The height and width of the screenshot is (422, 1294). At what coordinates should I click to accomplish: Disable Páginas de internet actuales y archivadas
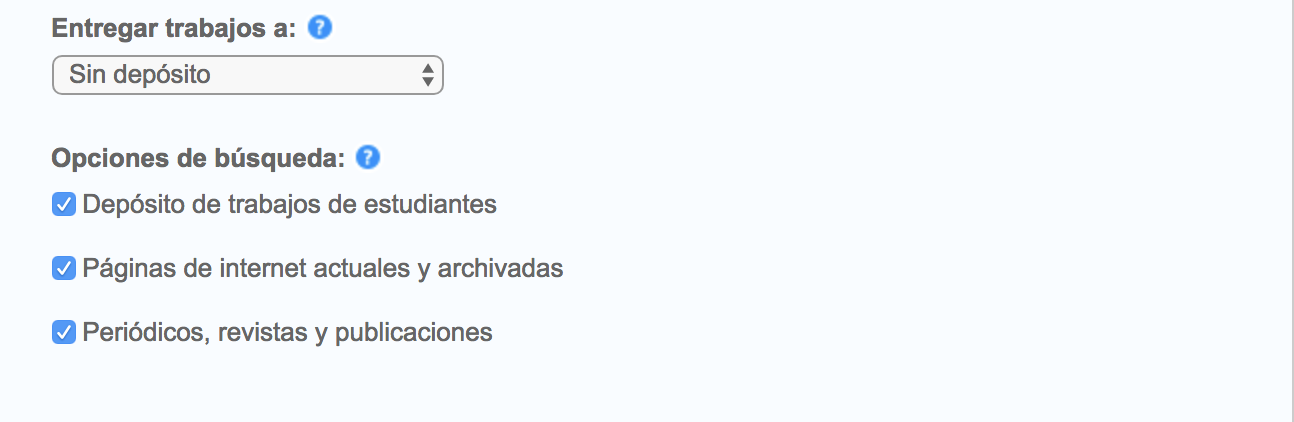[64, 268]
